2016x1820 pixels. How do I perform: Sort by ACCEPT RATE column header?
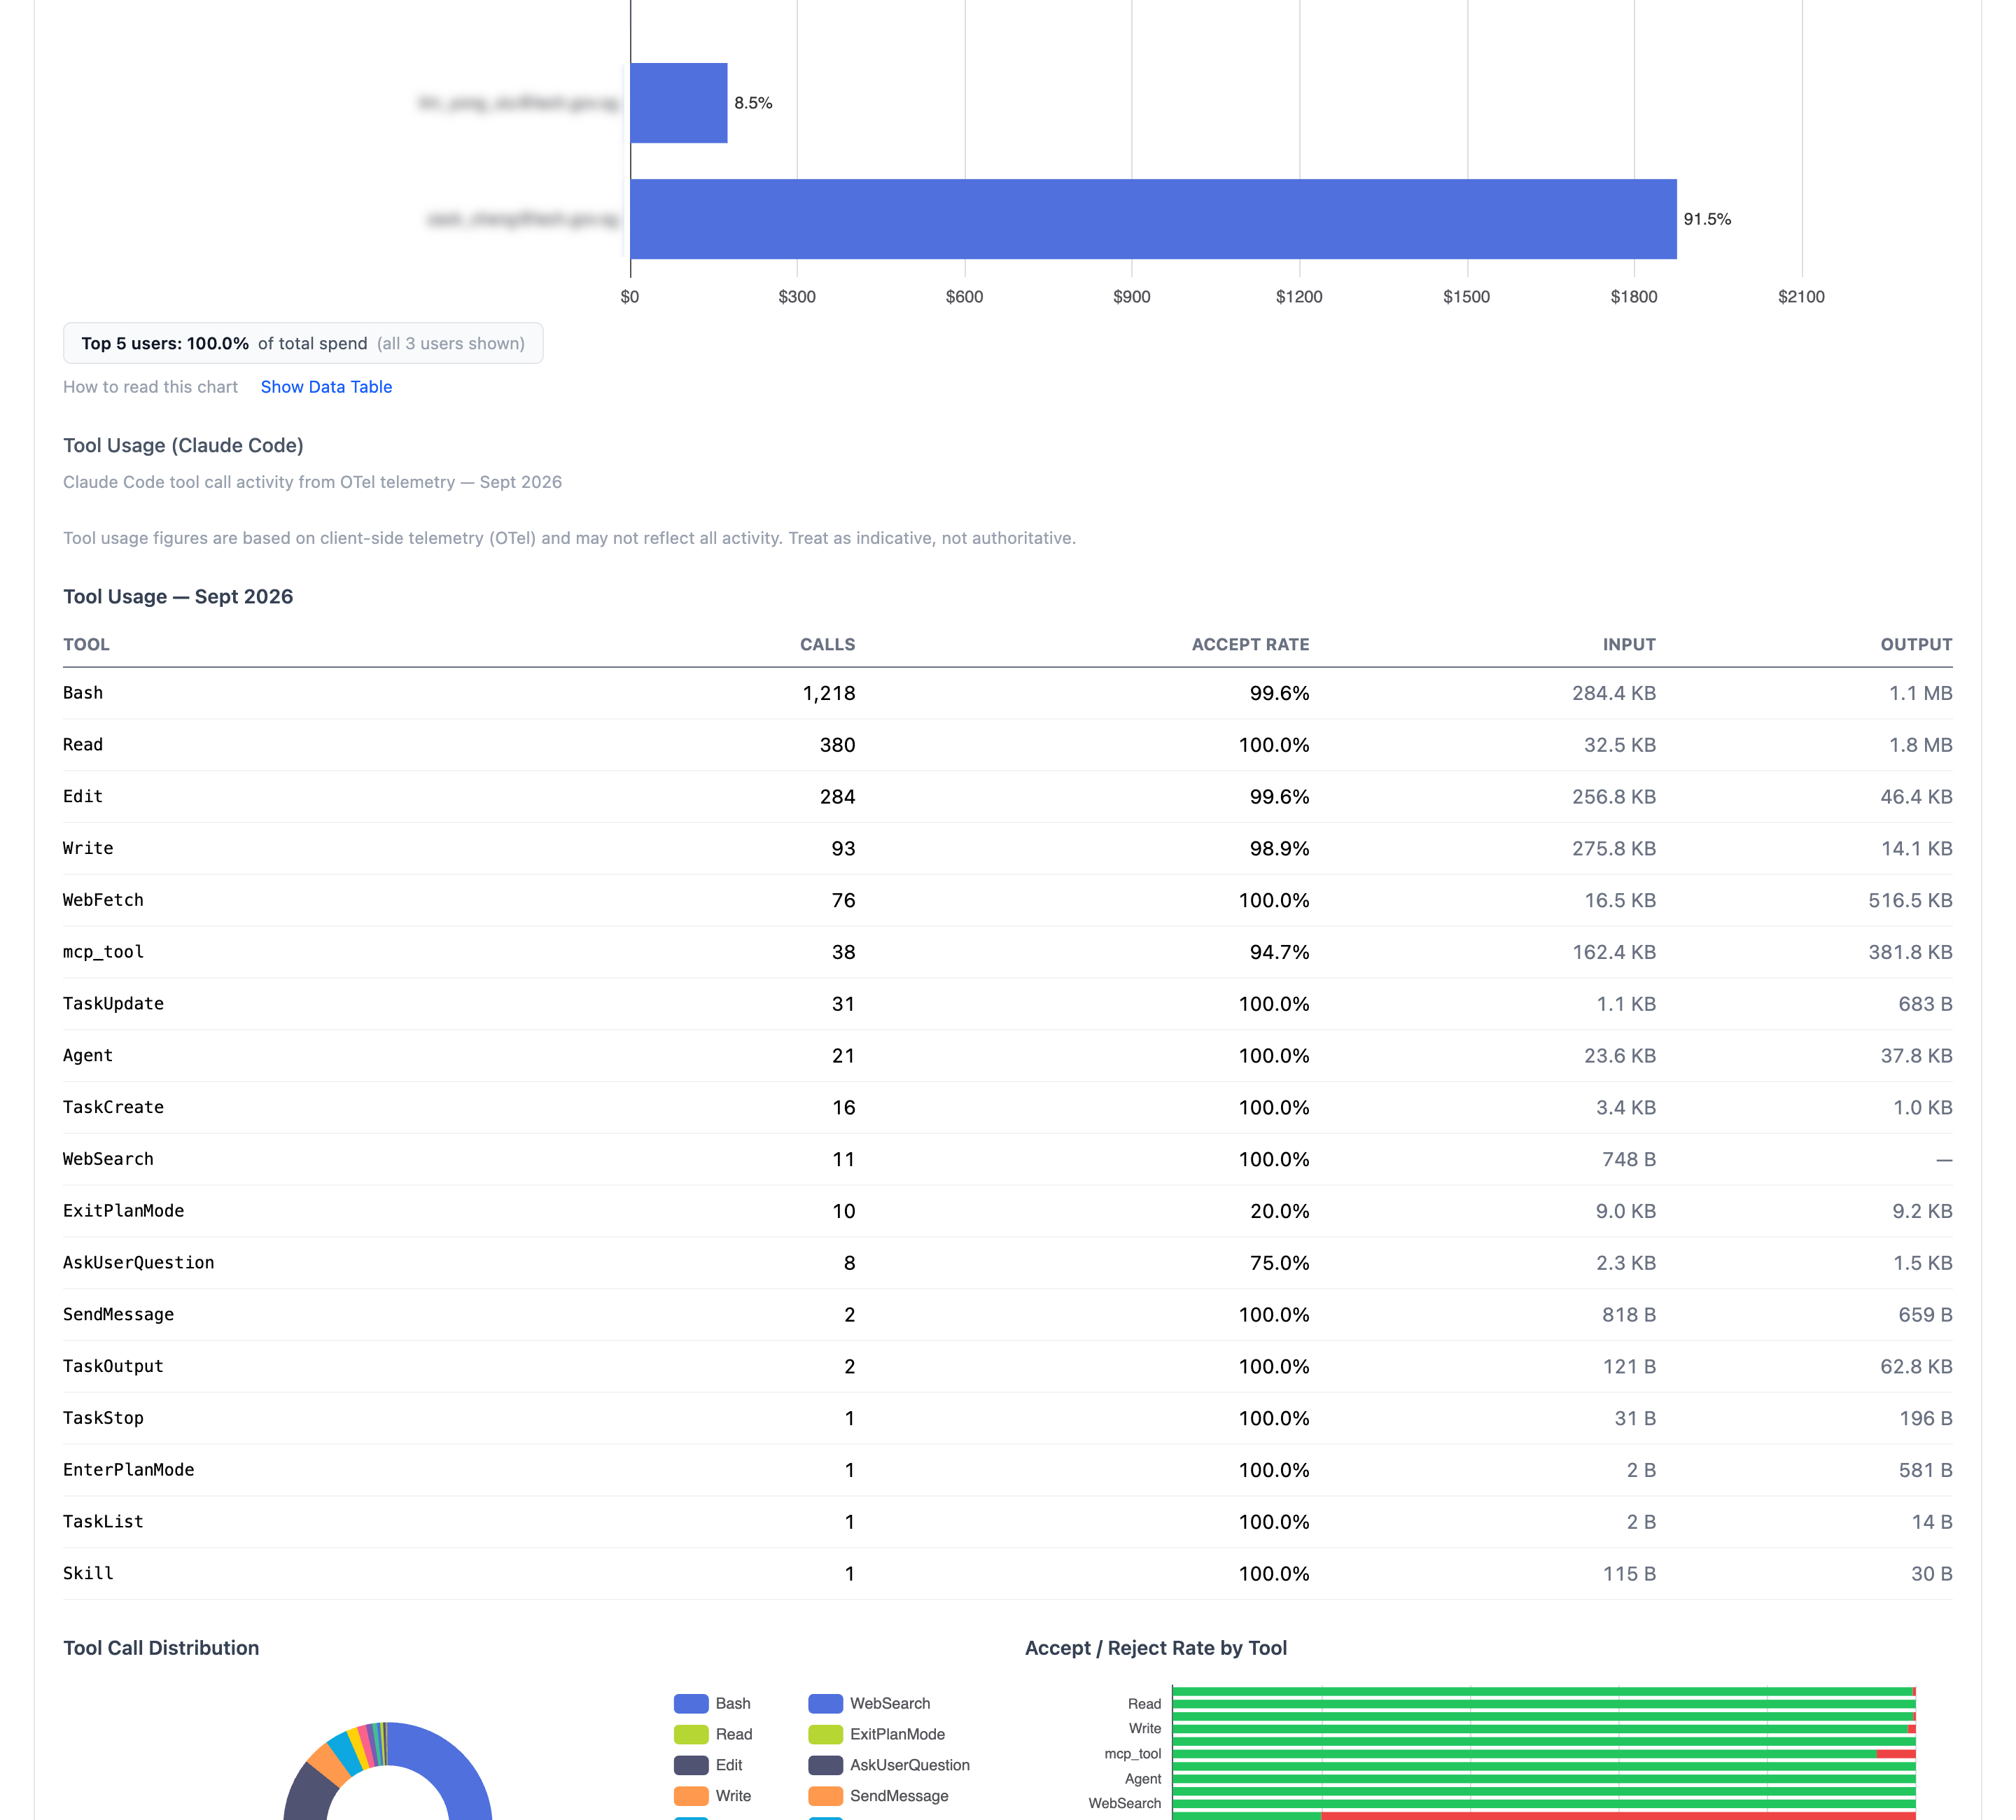[x=1250, y=644]
